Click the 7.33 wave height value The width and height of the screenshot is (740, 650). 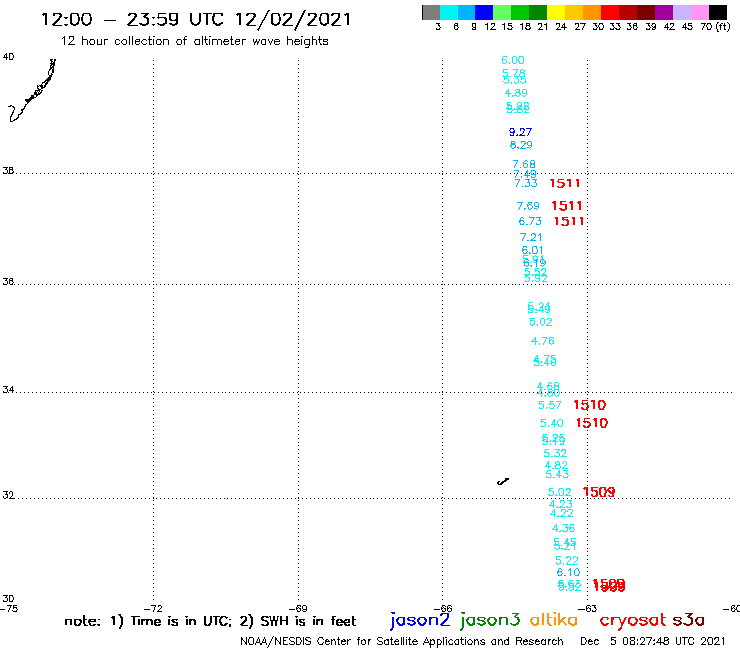click(x=526, y=183)
